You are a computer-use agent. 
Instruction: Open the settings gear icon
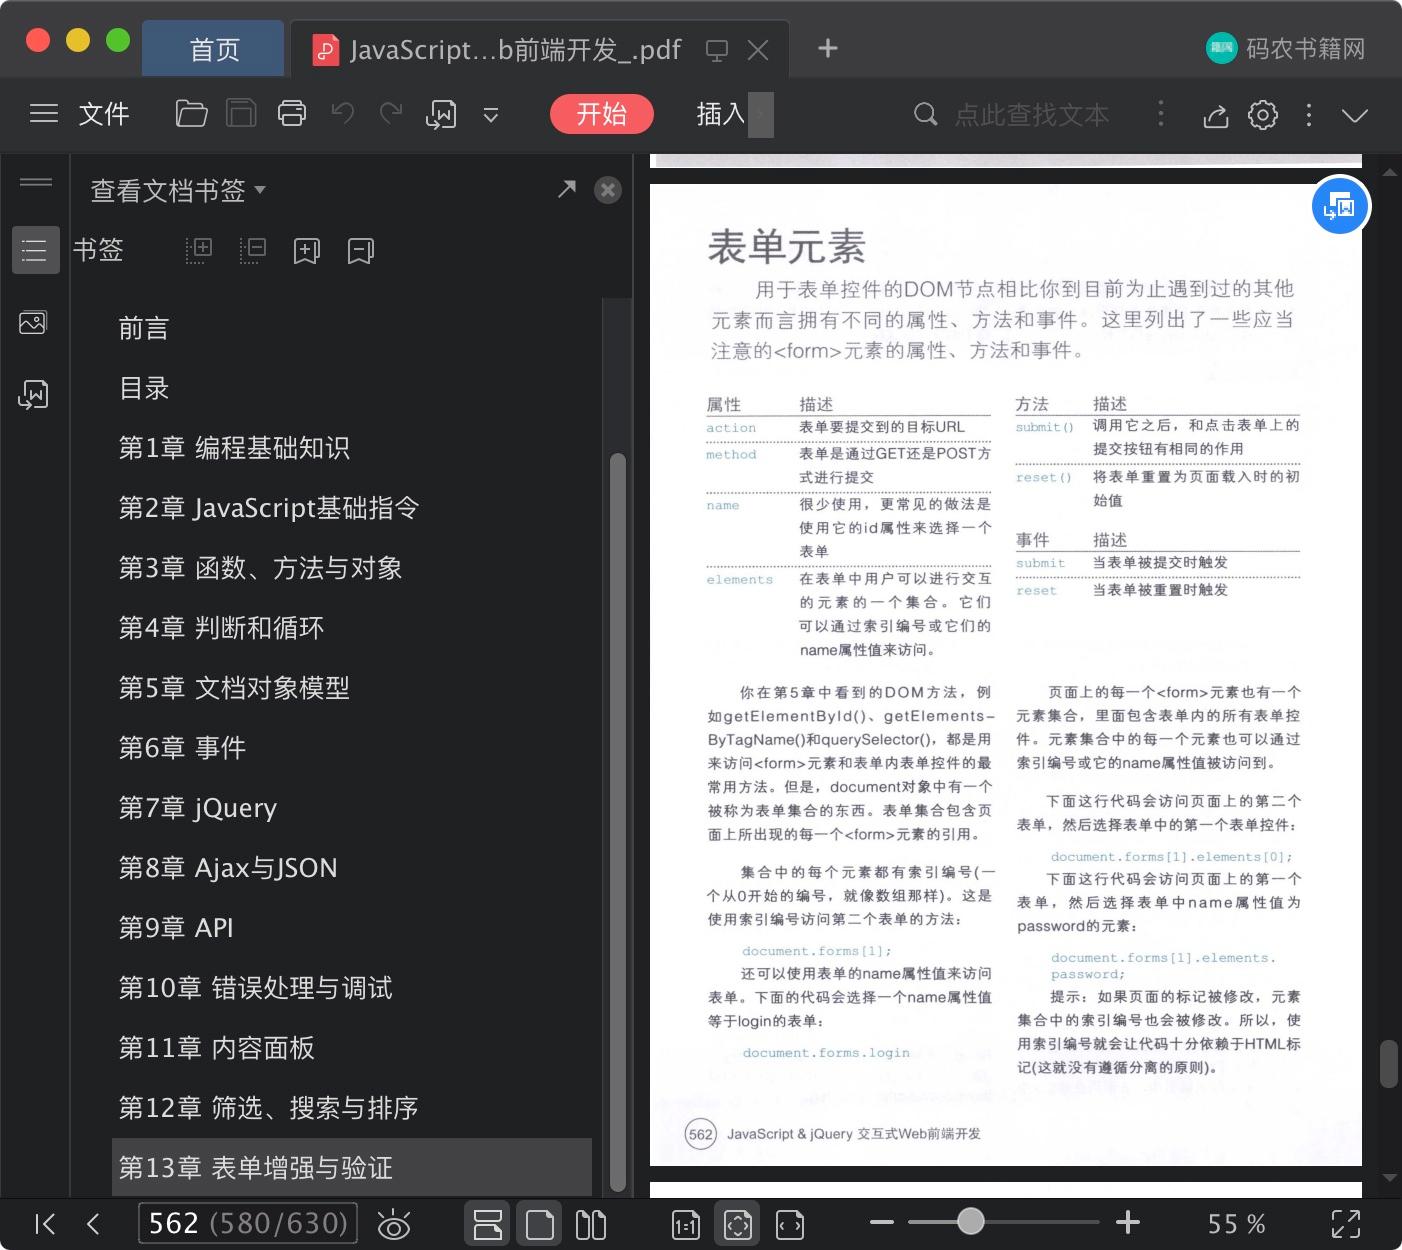pos(1262,115)
